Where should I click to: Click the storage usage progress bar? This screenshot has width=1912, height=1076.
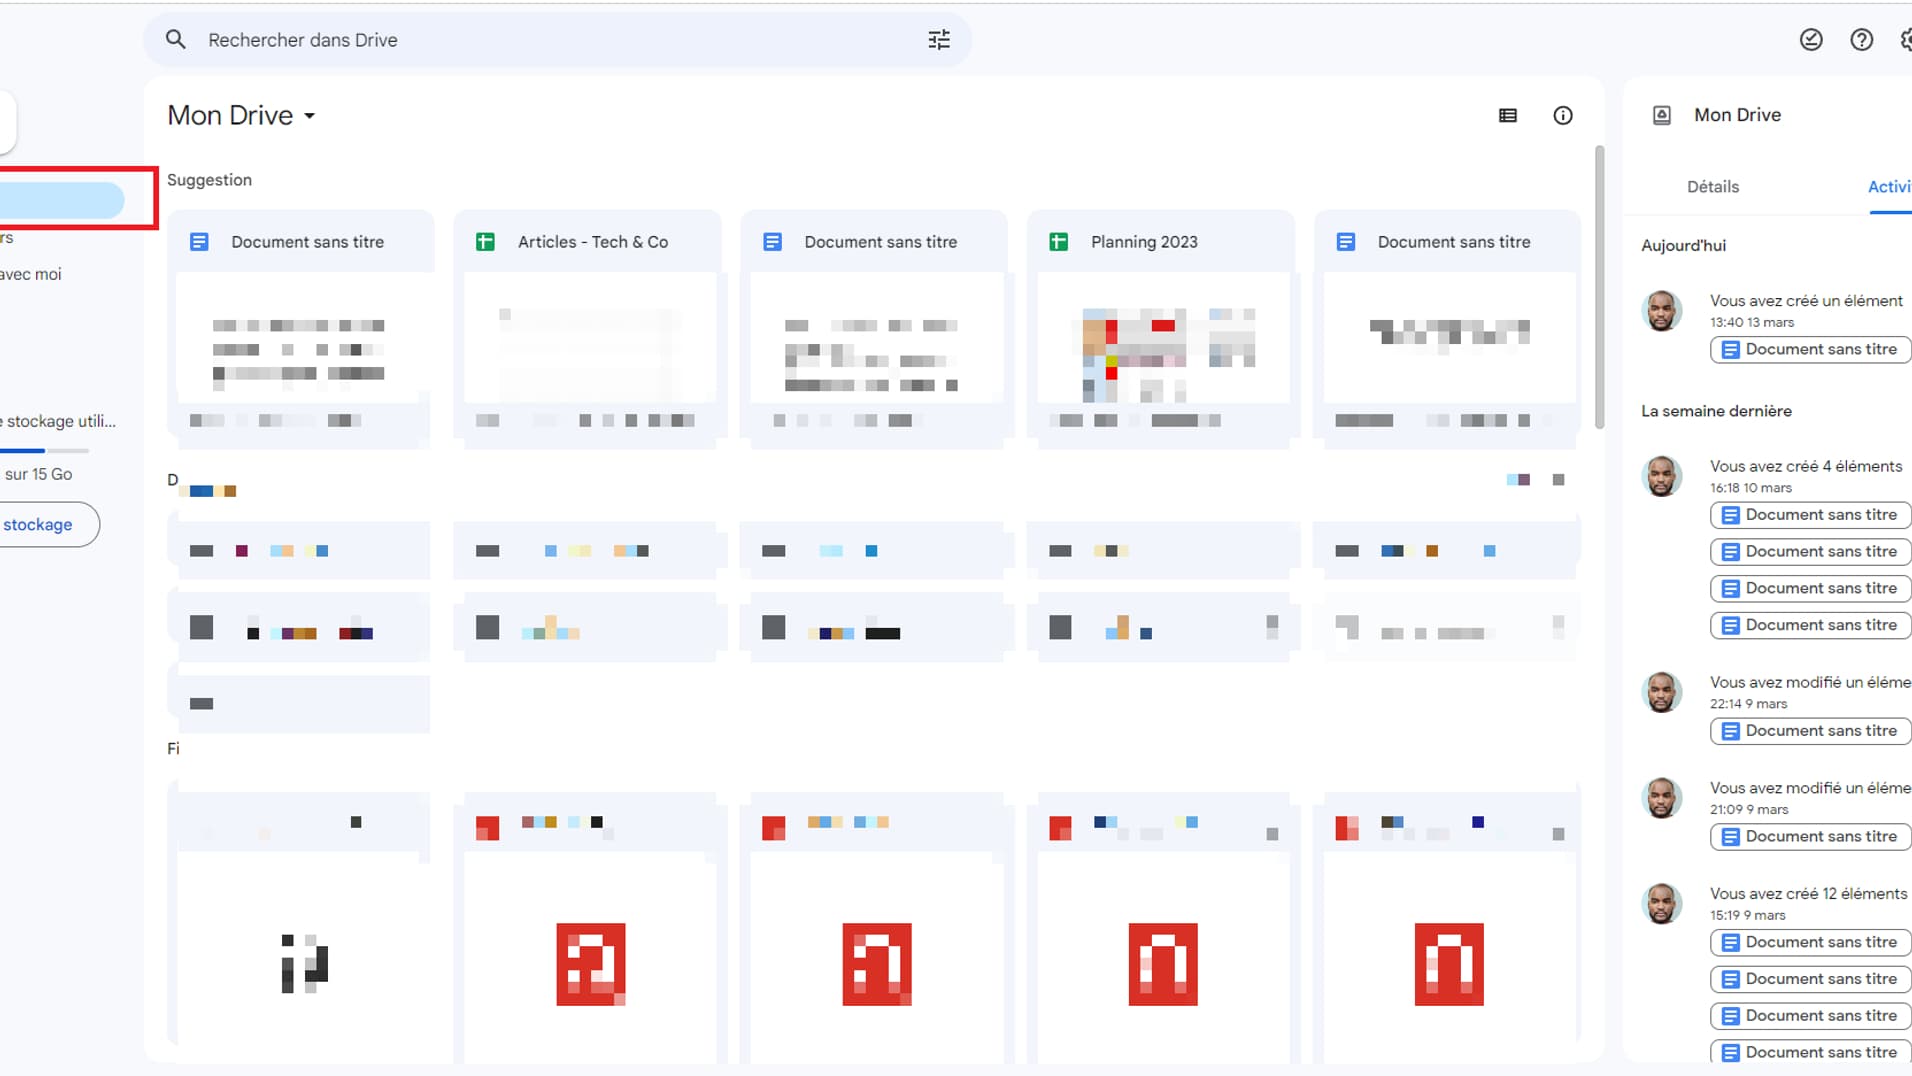(45, 450)
